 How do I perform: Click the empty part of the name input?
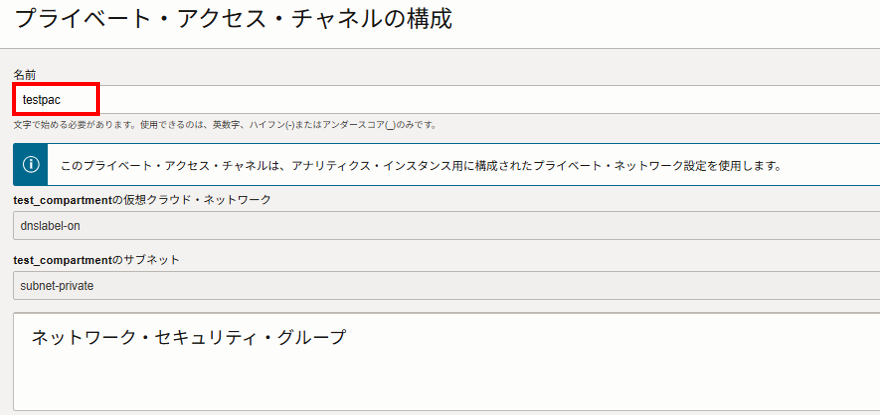pos(500,99)
